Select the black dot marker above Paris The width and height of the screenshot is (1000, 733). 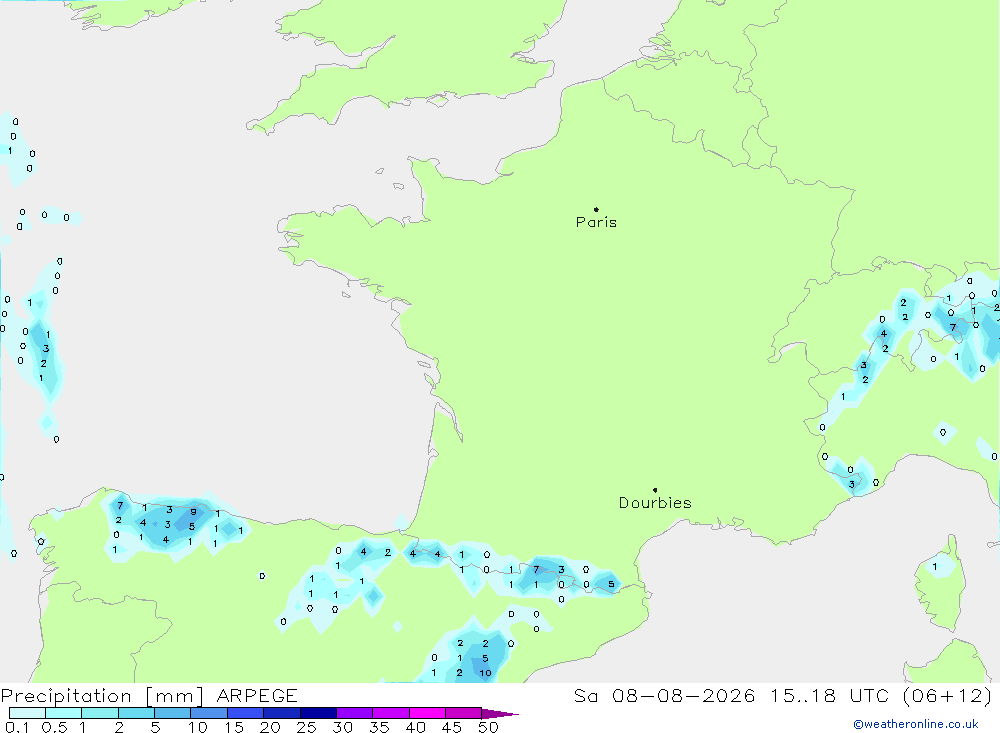(596, 209)
